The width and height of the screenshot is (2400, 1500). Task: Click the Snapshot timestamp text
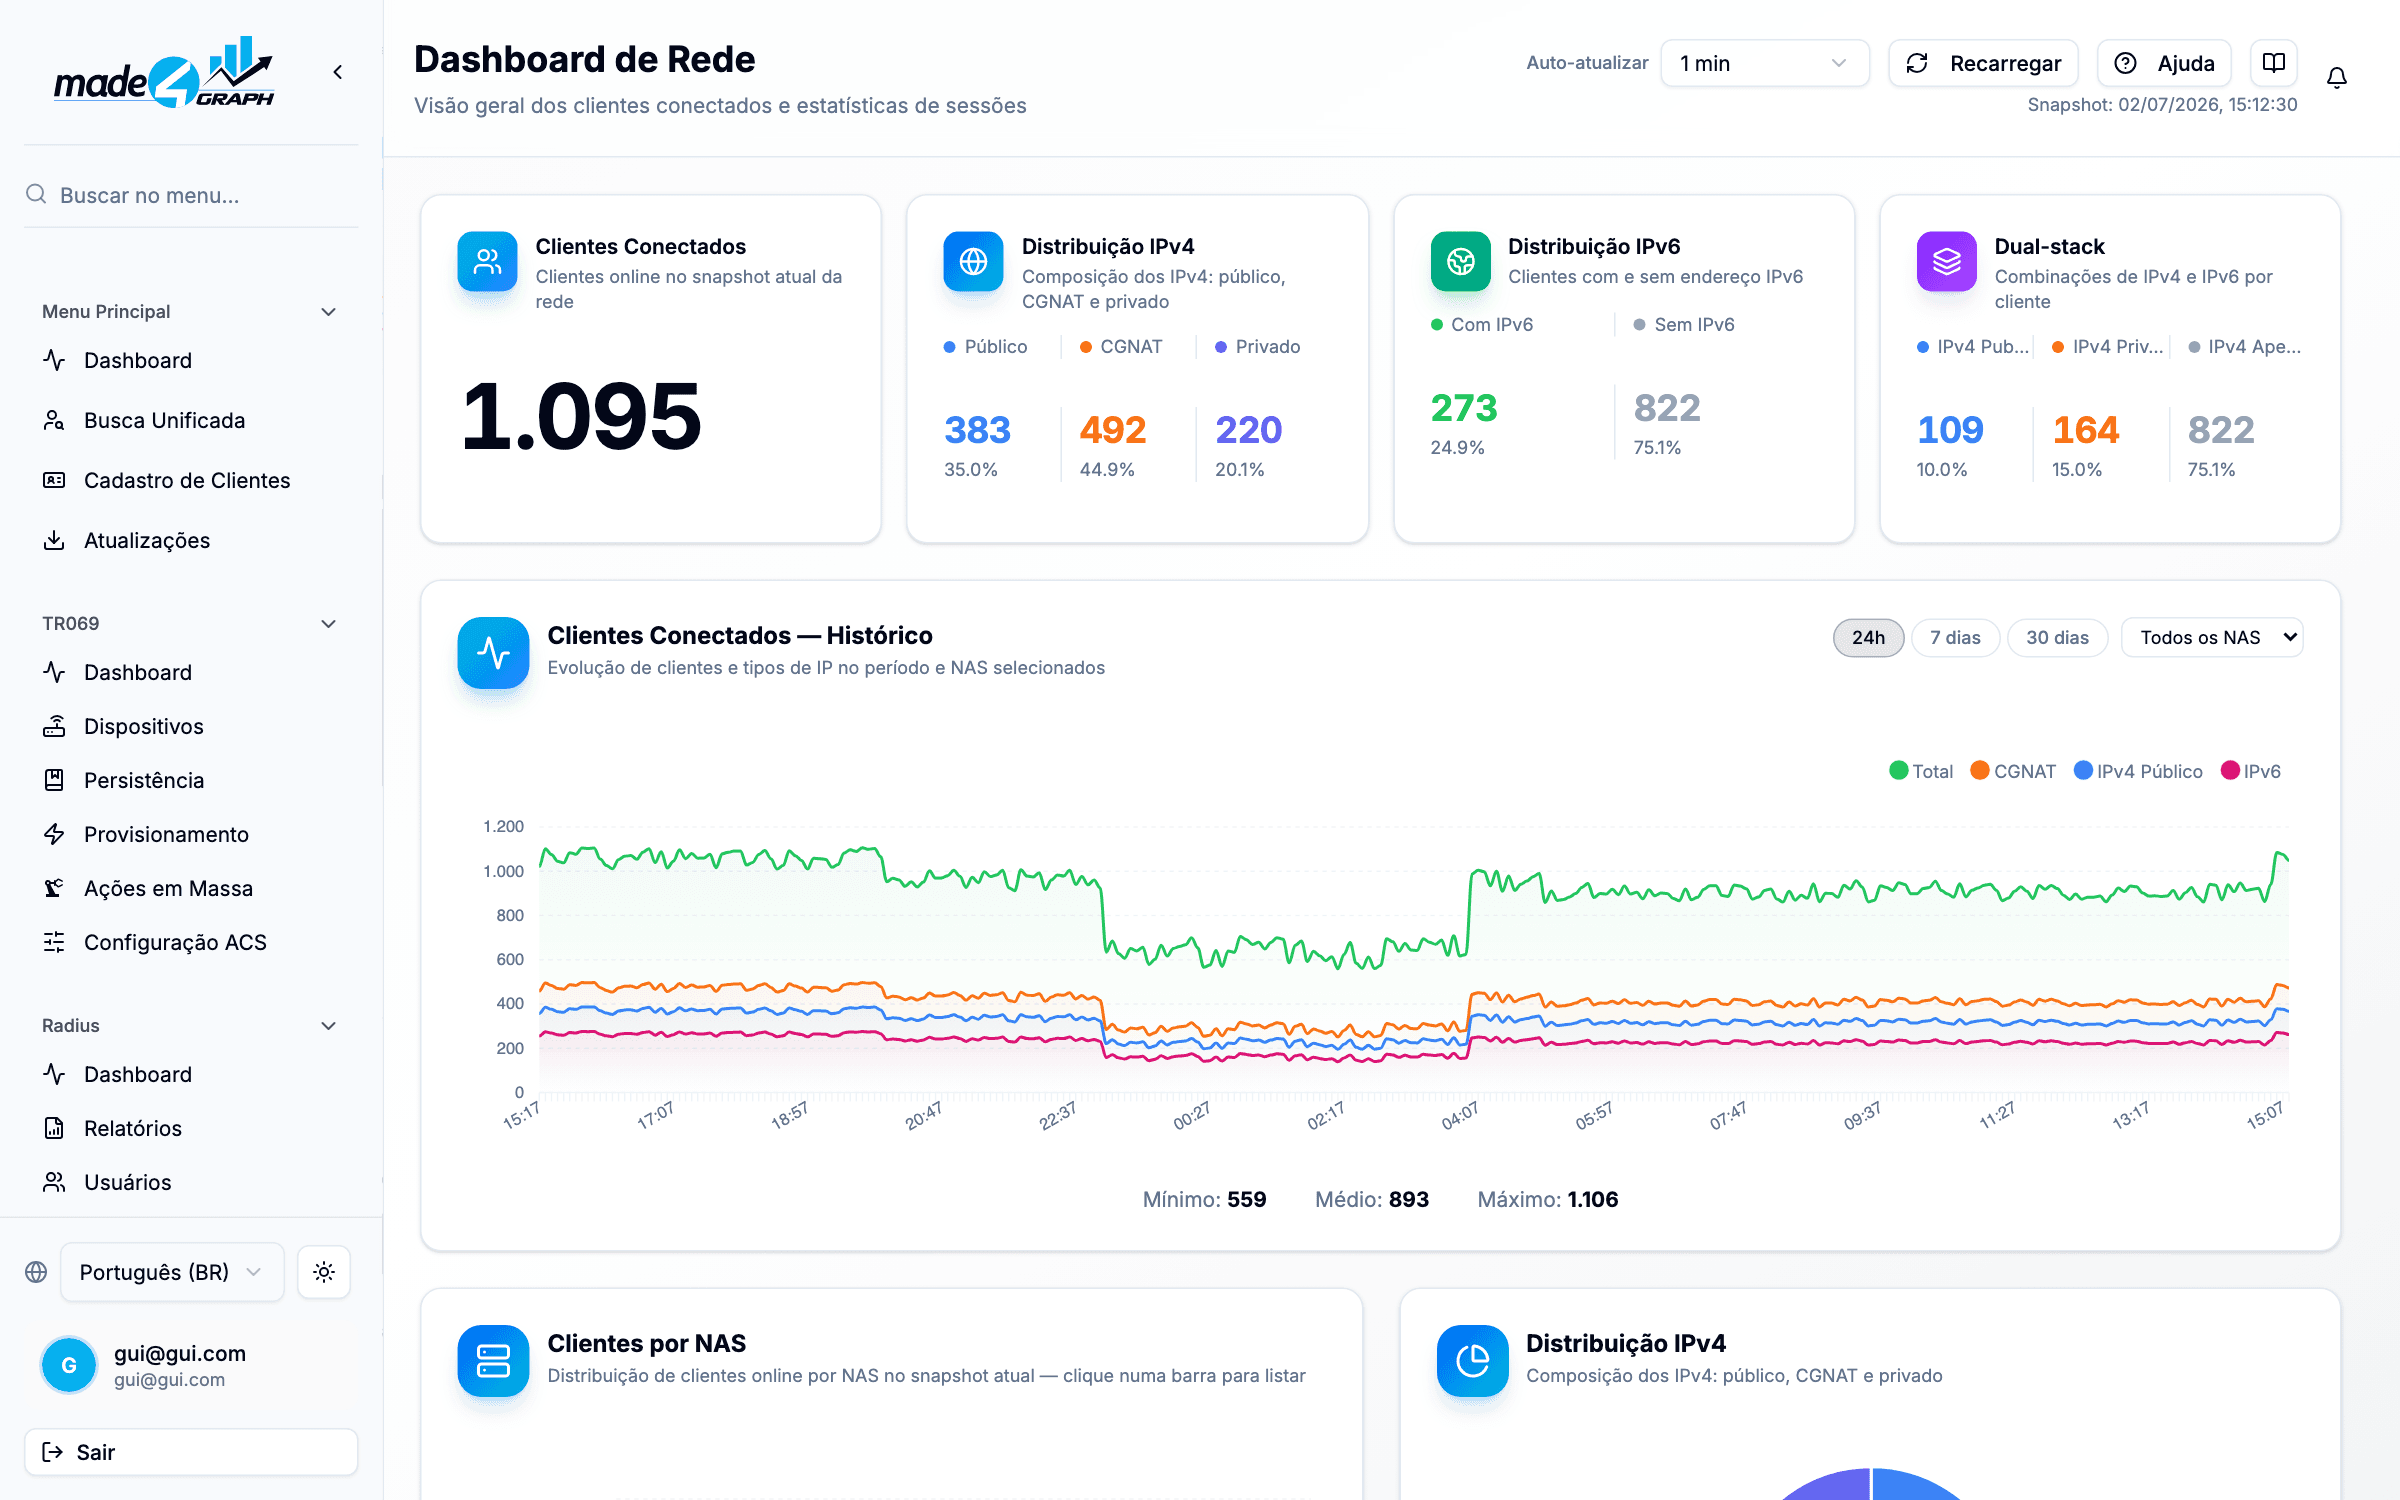click(x=2162, y=105)
